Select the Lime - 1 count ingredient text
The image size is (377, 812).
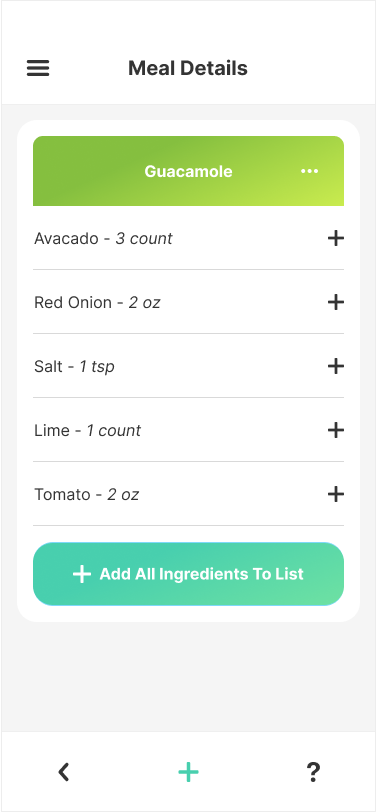(x=88, y=430)
